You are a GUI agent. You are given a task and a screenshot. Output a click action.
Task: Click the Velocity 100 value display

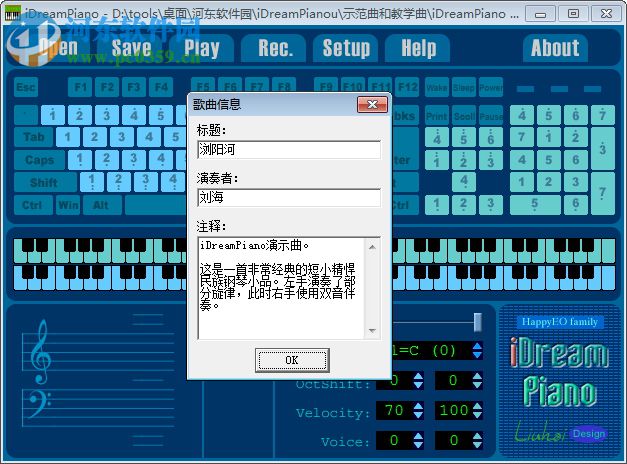point(453,410)
